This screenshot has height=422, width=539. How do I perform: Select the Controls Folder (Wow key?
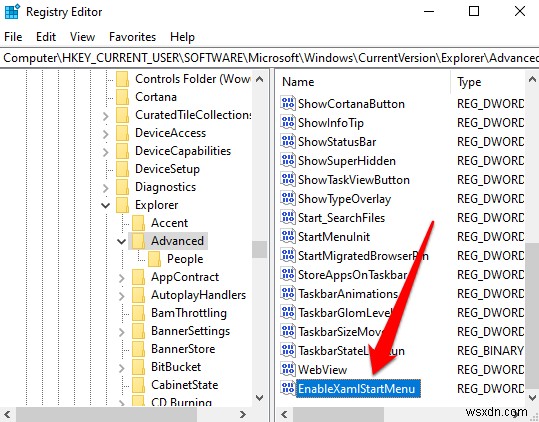click(192, 79)
